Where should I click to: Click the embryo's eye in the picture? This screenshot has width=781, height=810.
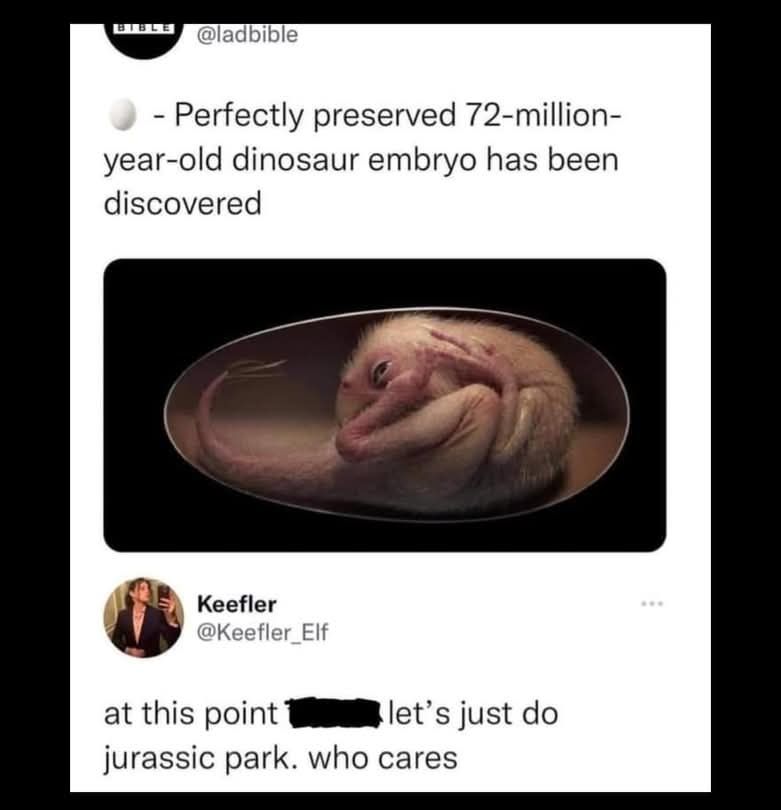tap(382, 373)
